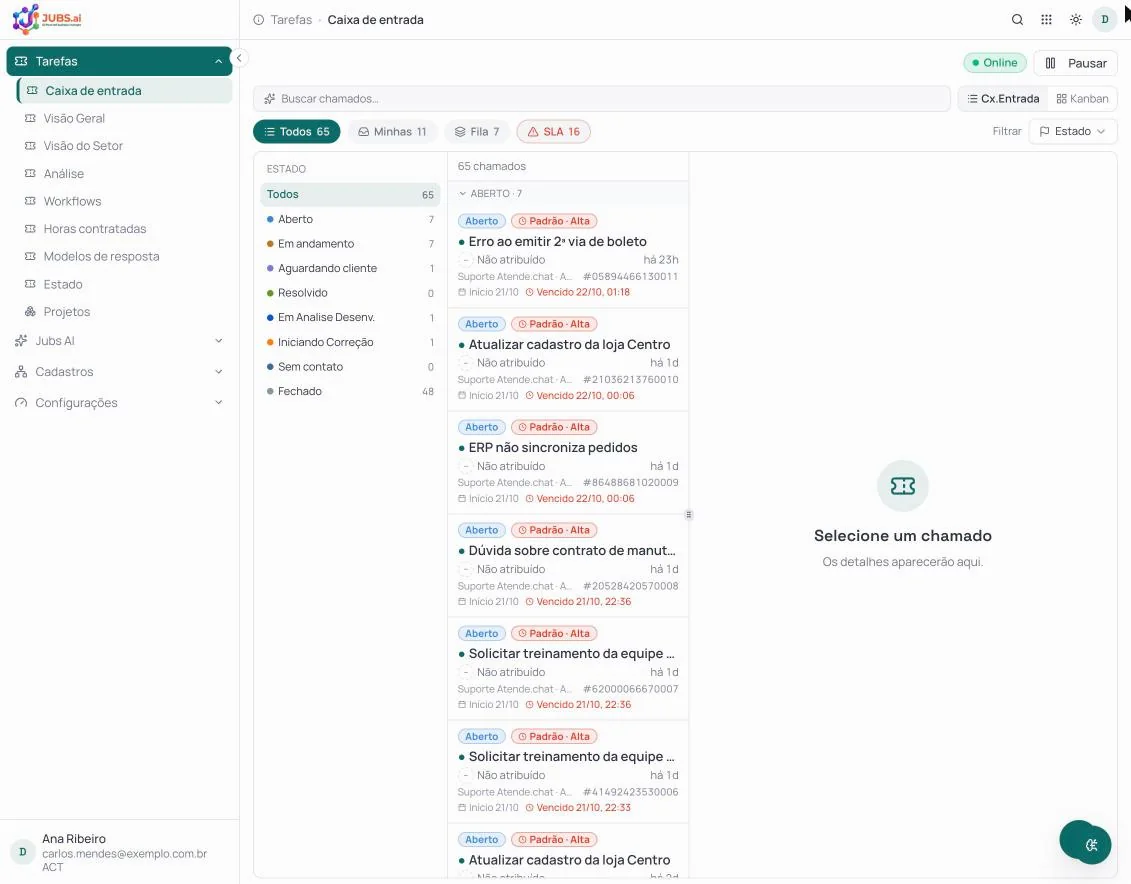Click the JUBS.ai logo
Screen dimensions: 1131x884
(47, 19)
